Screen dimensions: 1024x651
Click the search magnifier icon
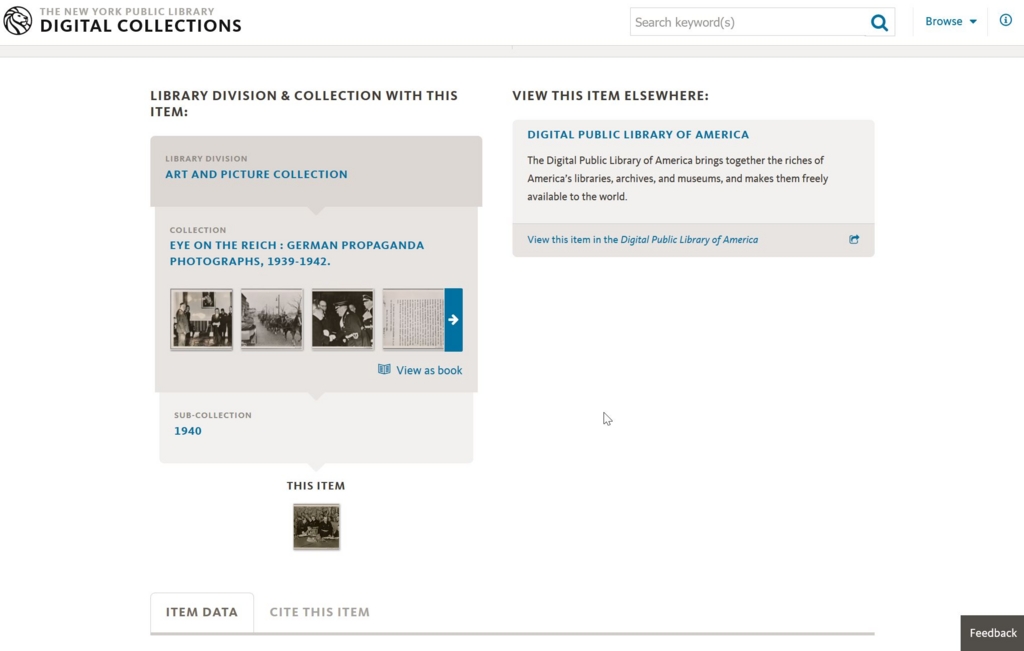tap(879, 23)
